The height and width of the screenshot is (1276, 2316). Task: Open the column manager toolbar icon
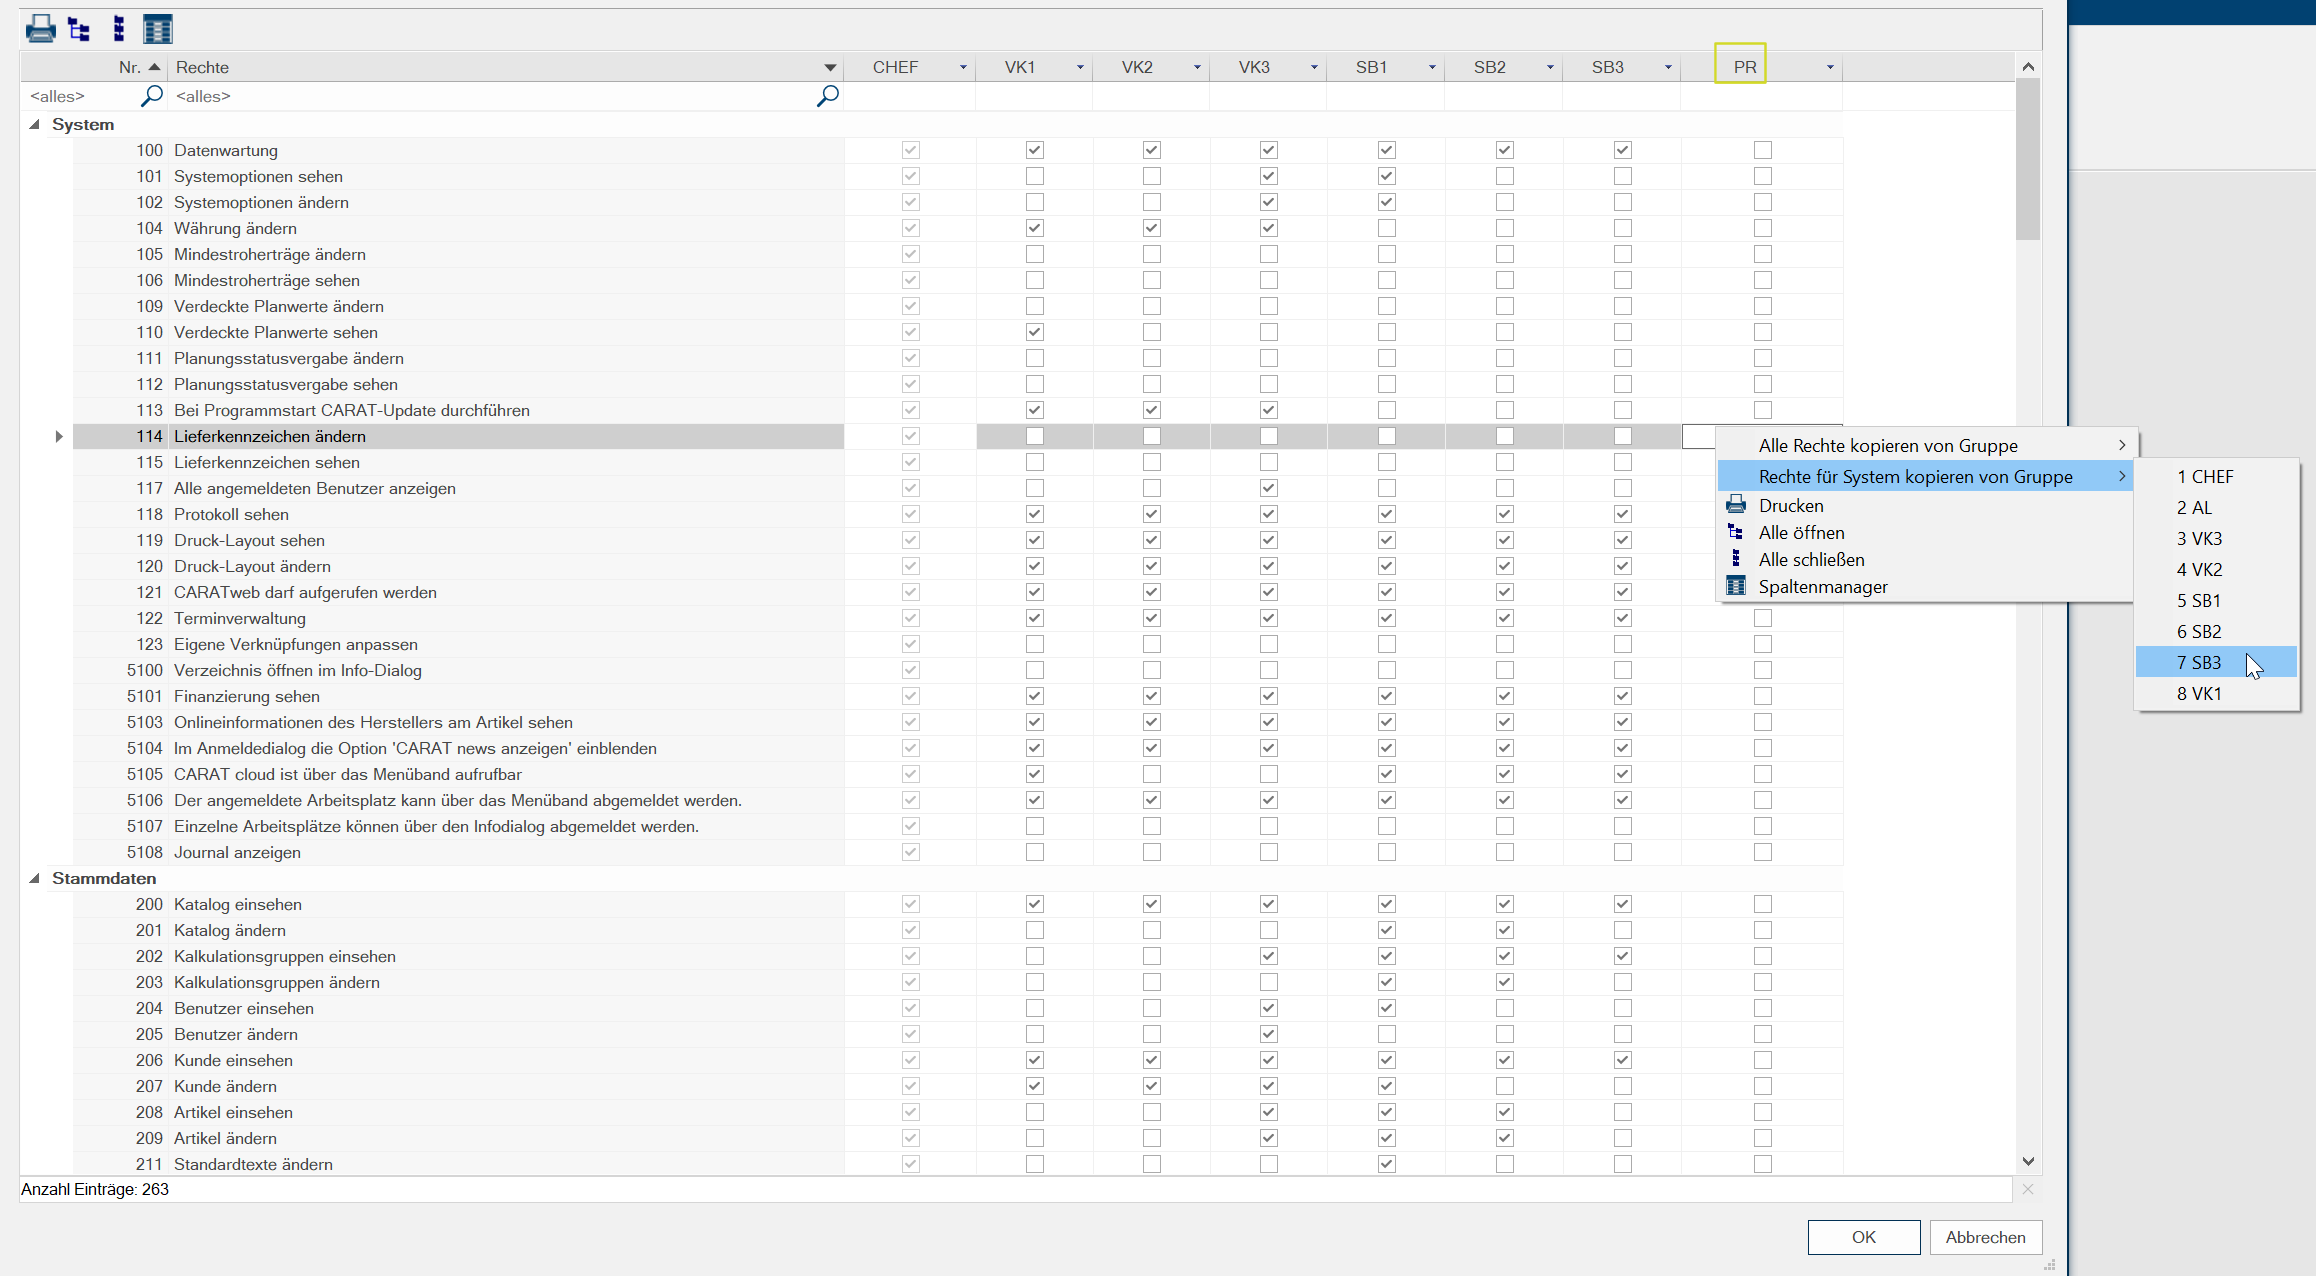coord(157,29)
